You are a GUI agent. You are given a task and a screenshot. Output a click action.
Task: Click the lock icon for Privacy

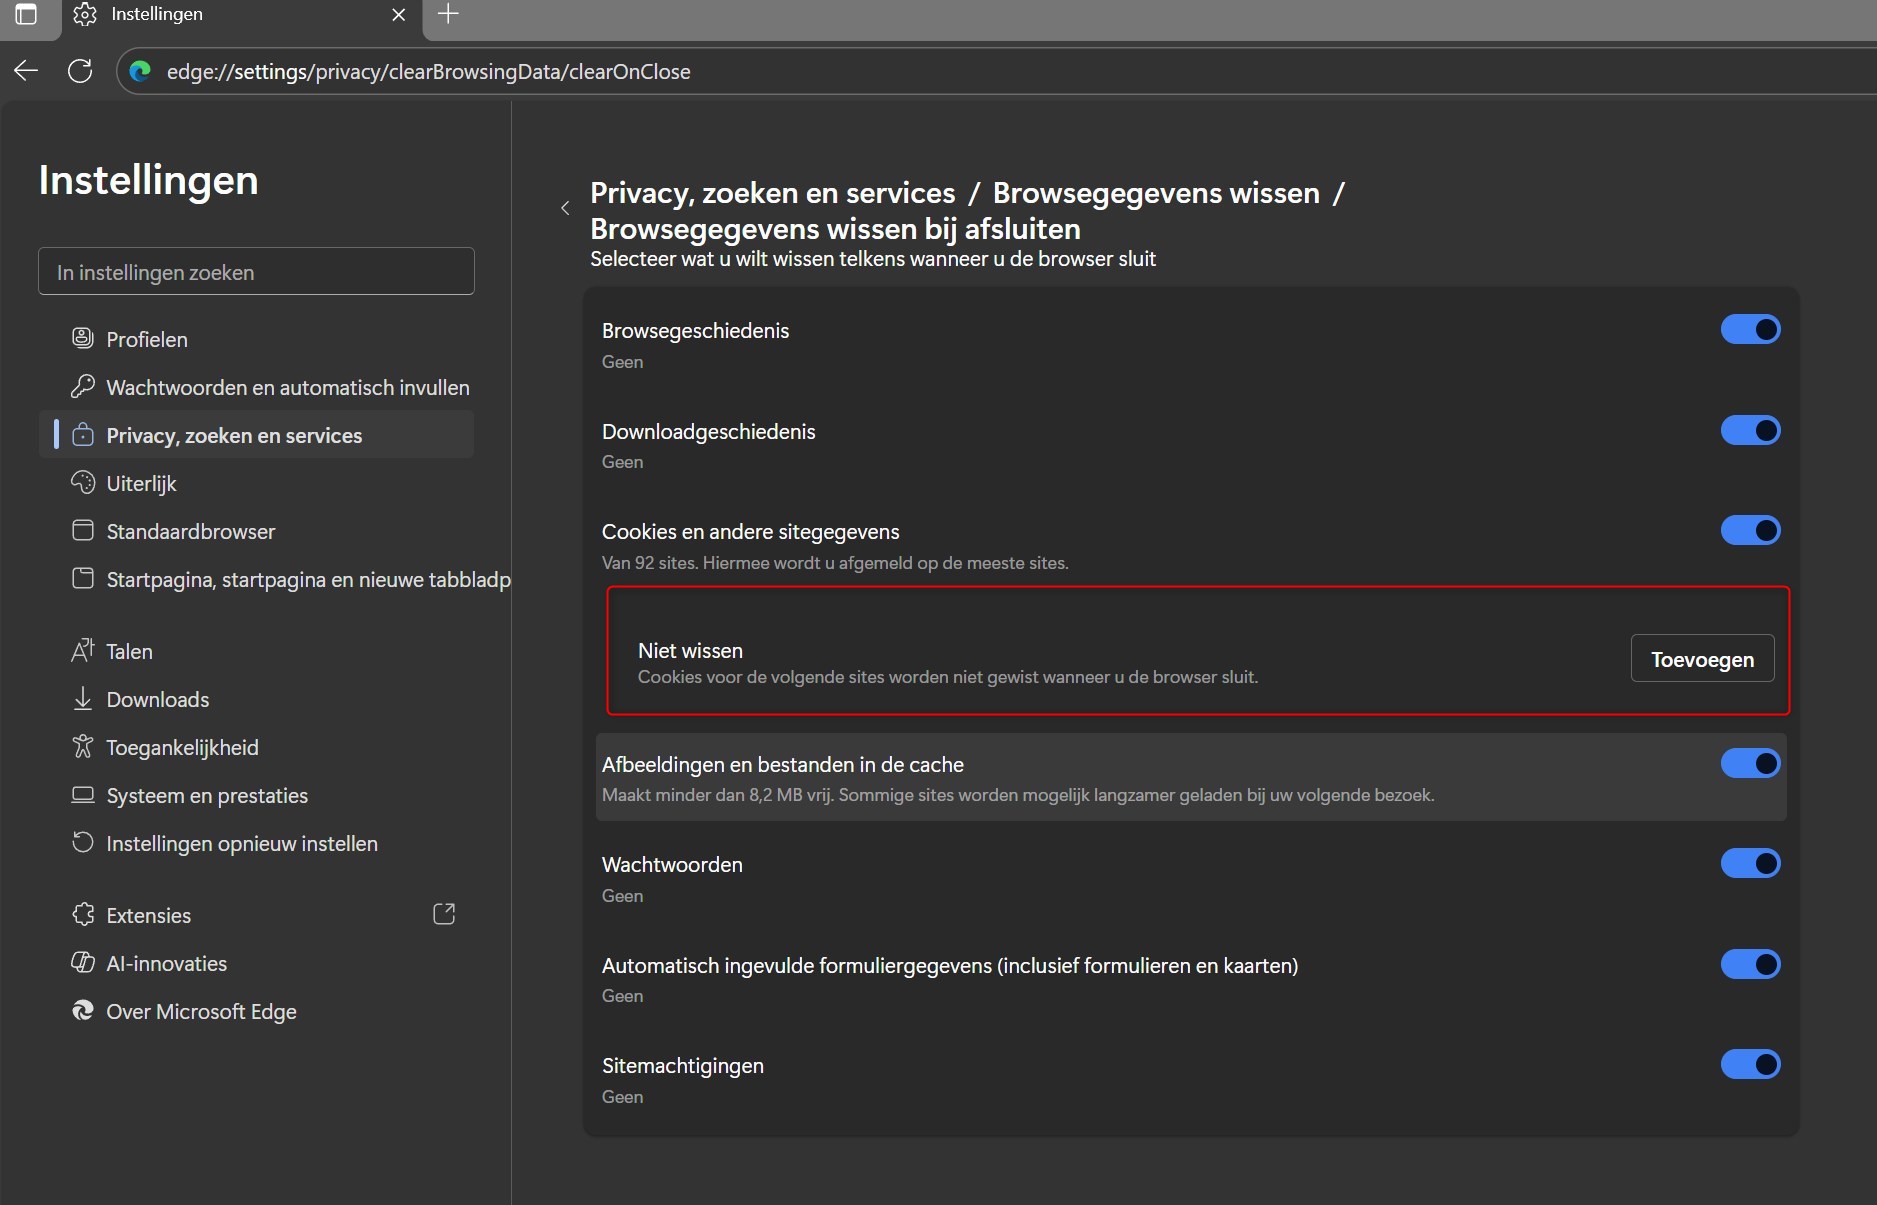pyautogui.click(x=83, y=434)
